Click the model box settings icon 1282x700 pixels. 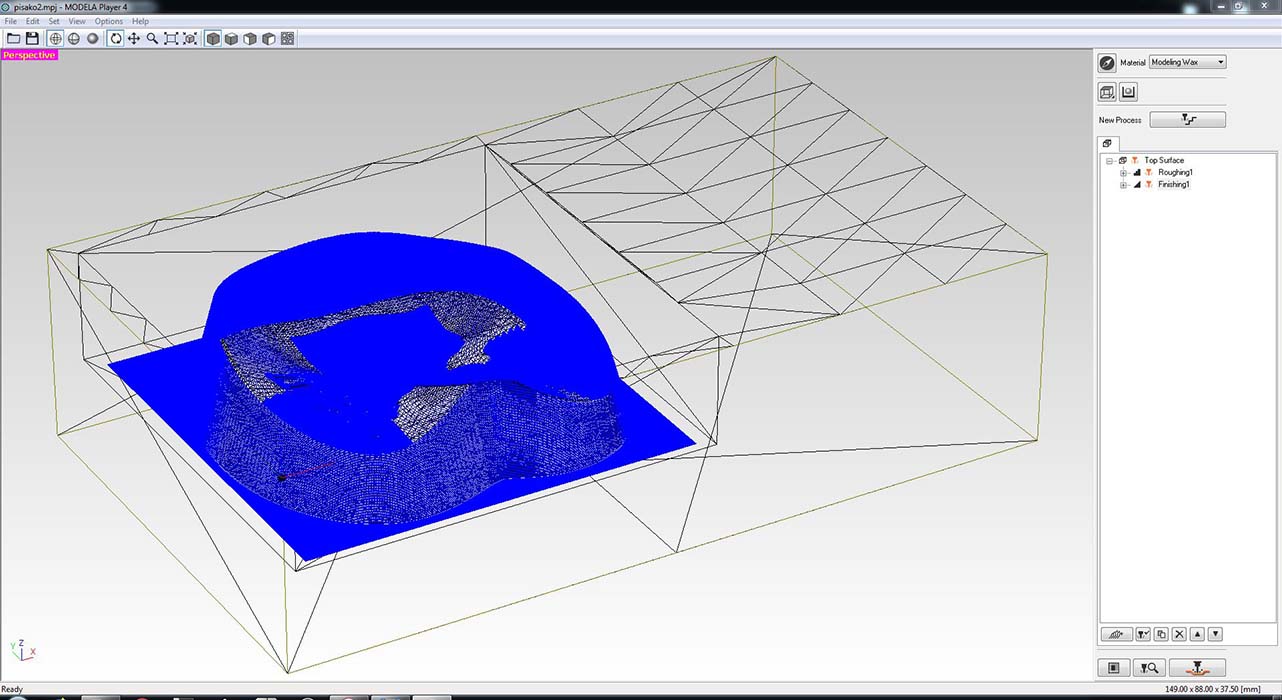tap(1107, 92)
